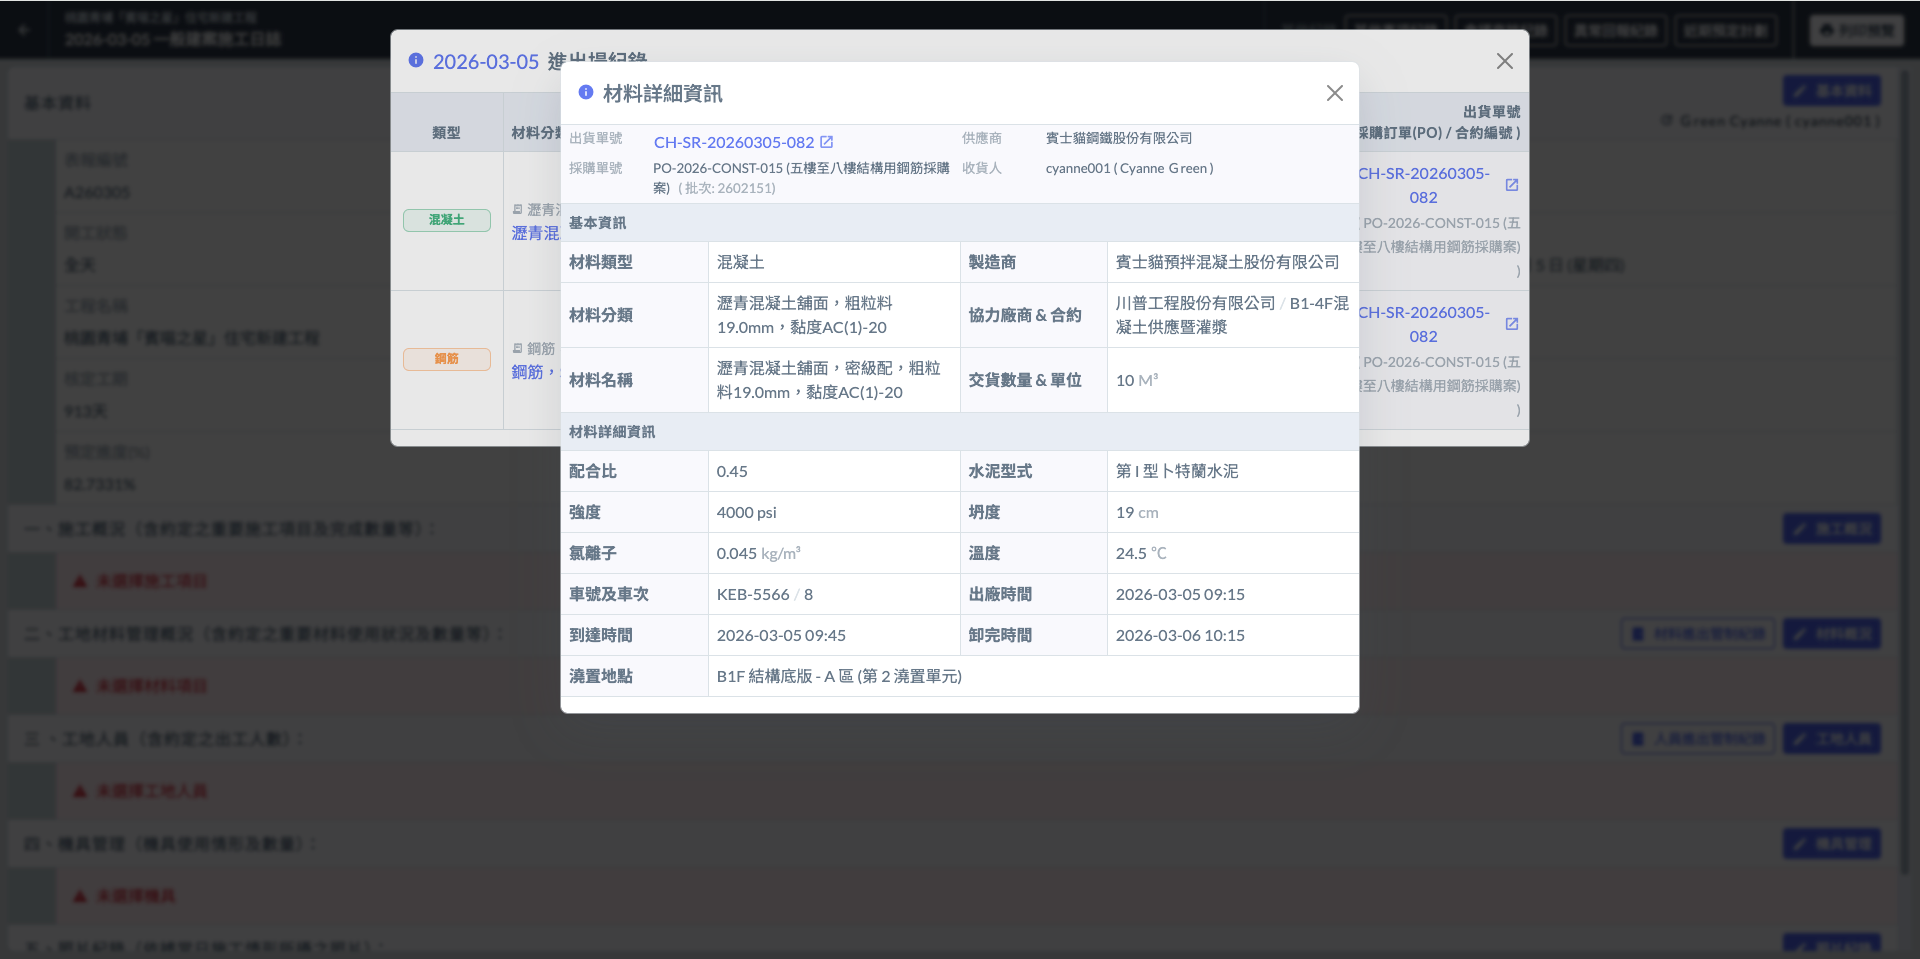Viewport: 1920px width, 959px height.
Task: Open the external-link icon in the 混凝土 row
Action: tap(1511, 185)
